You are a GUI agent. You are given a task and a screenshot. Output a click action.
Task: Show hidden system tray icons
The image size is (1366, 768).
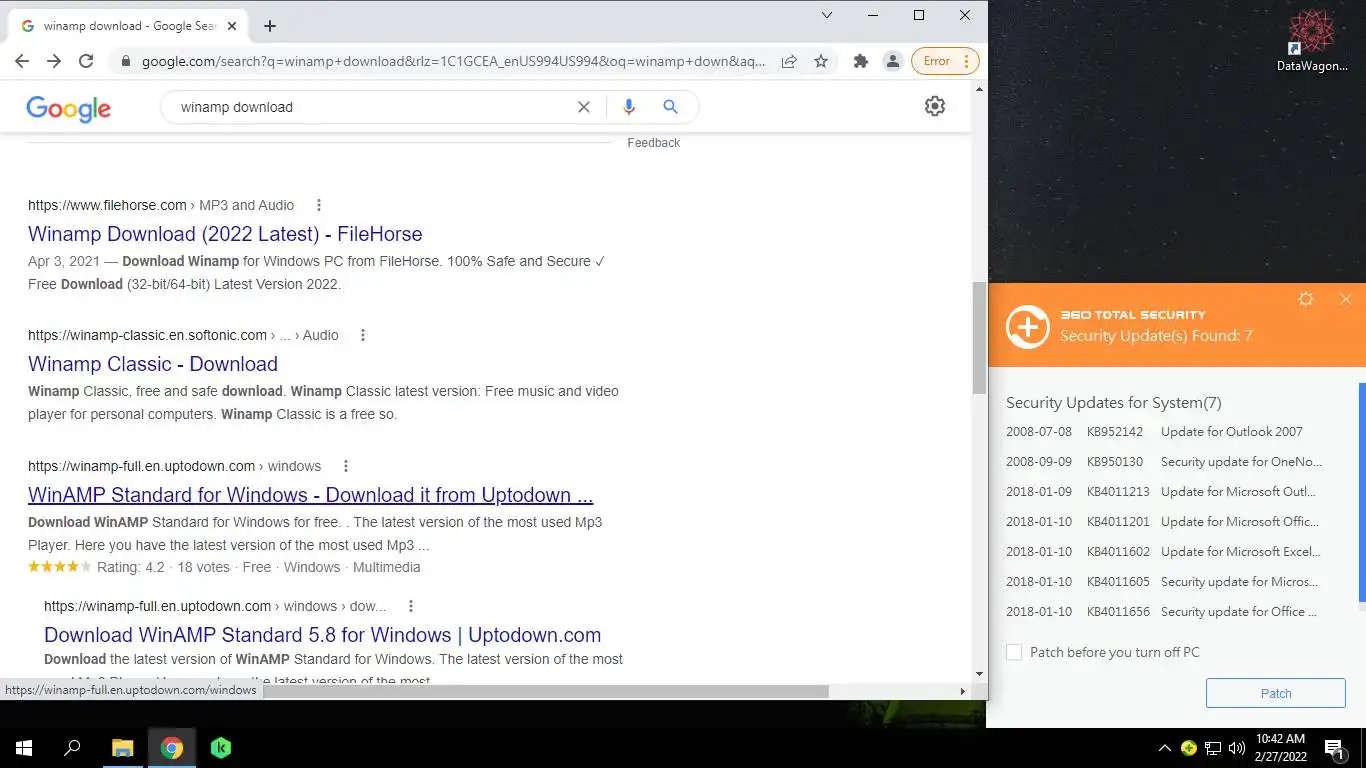point(1165,748)
